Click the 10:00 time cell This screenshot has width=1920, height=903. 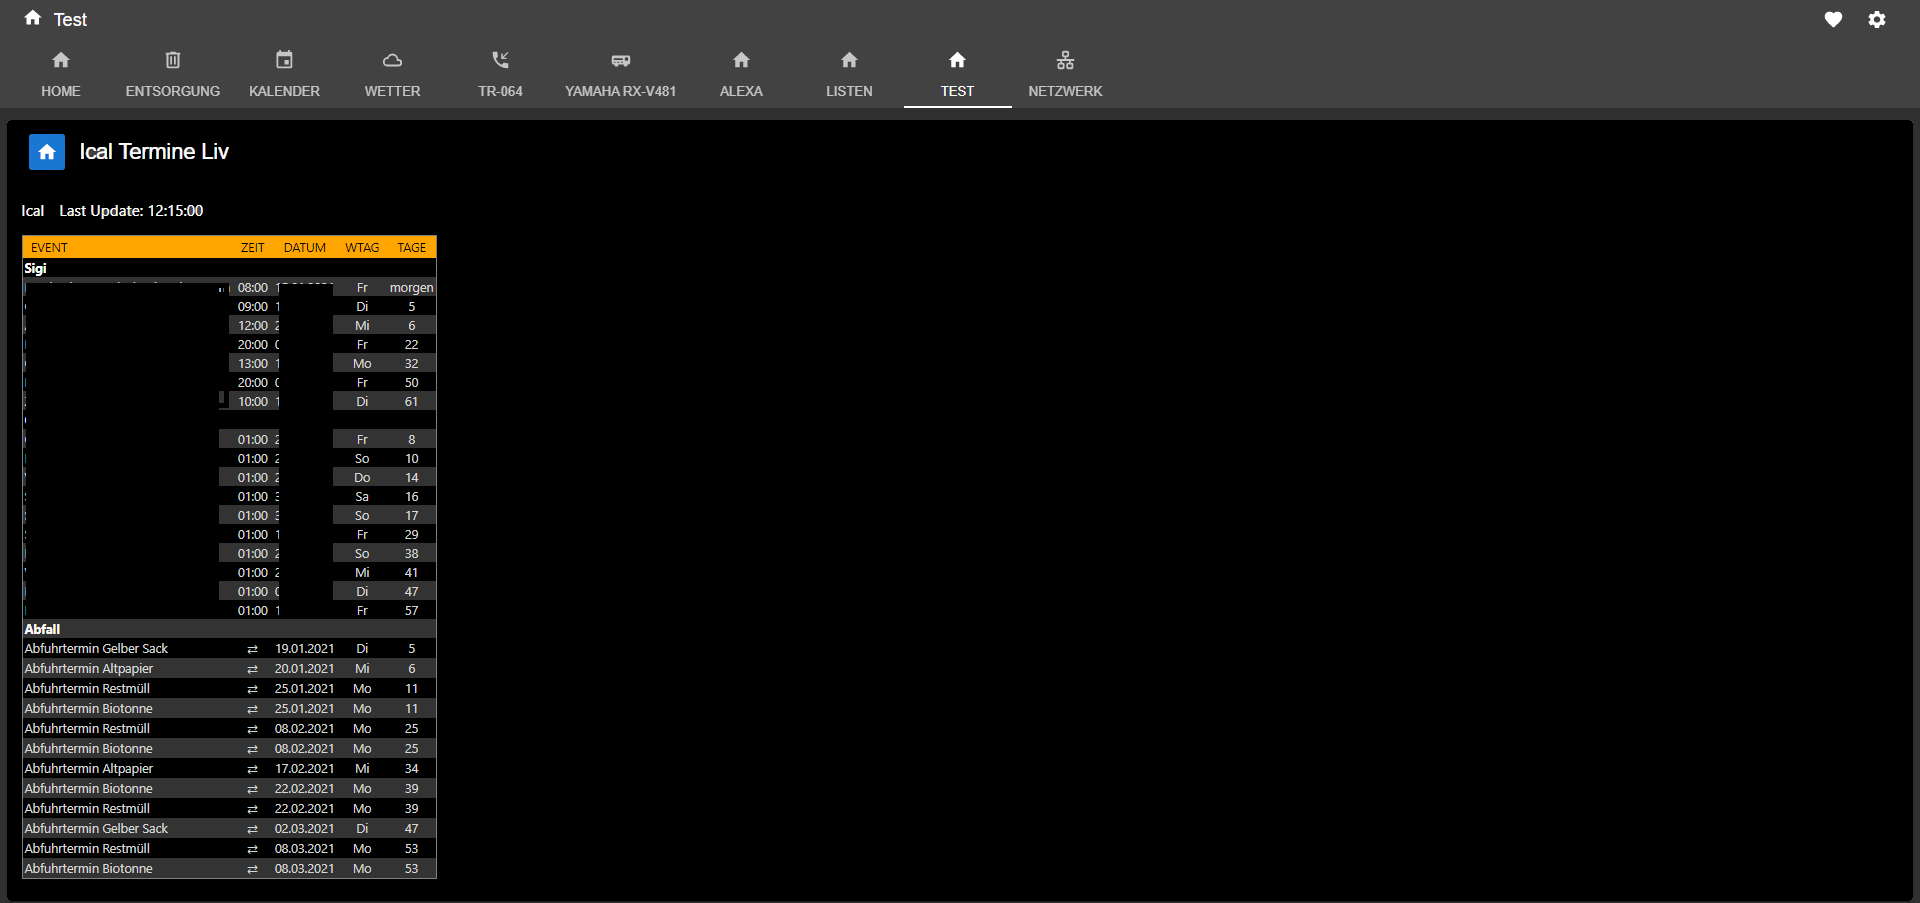click(x=253, y=402)
